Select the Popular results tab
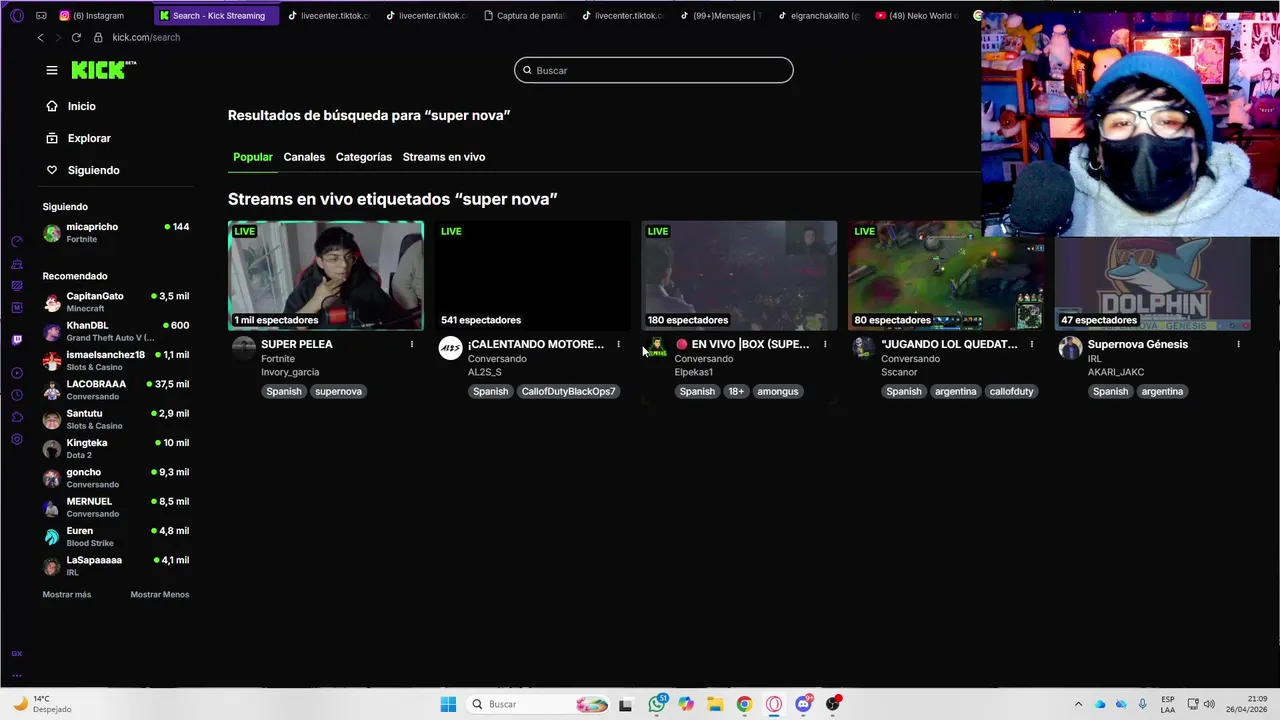1280x720 pixels. coord(253,157)
